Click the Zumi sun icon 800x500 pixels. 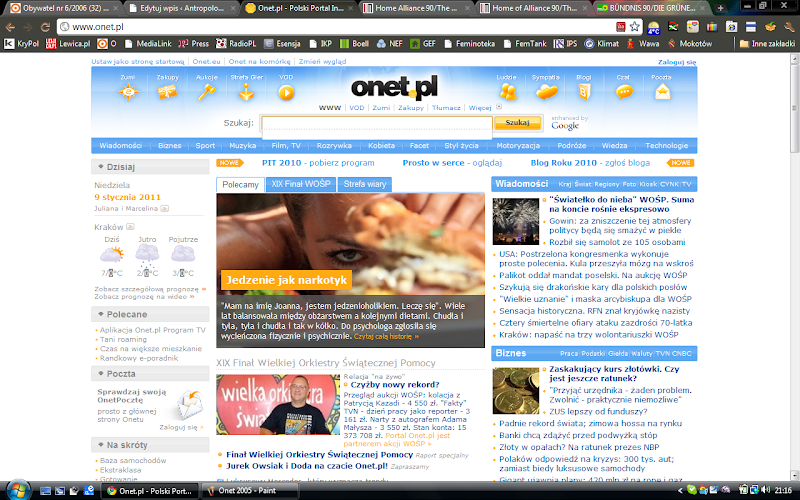[x=128, y=92]
